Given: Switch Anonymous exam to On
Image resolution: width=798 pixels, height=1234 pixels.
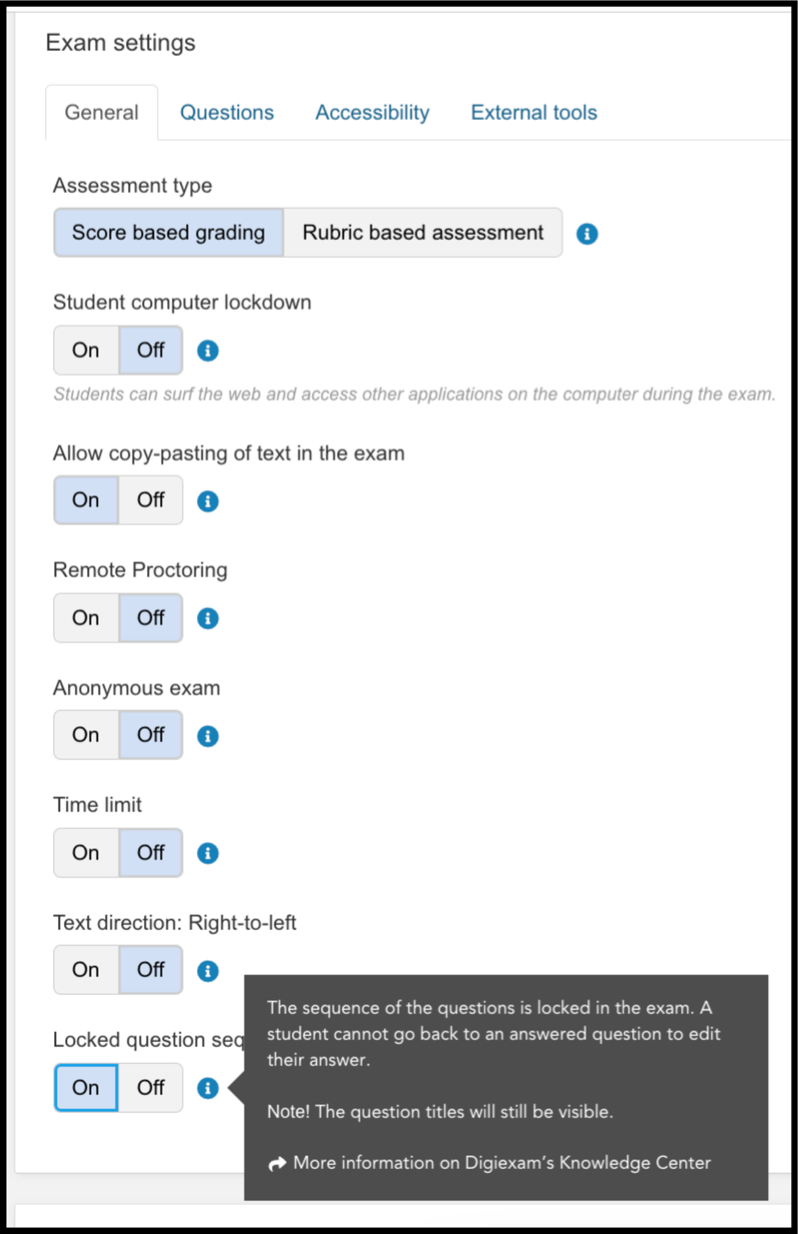Looking at the screenshot, I should [x=86, y=735].
